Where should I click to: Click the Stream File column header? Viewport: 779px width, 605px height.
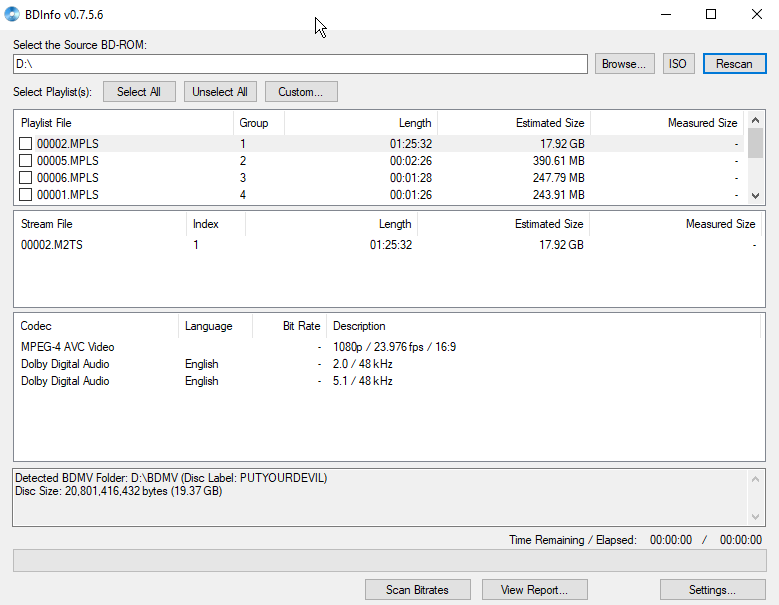(100, 224)
